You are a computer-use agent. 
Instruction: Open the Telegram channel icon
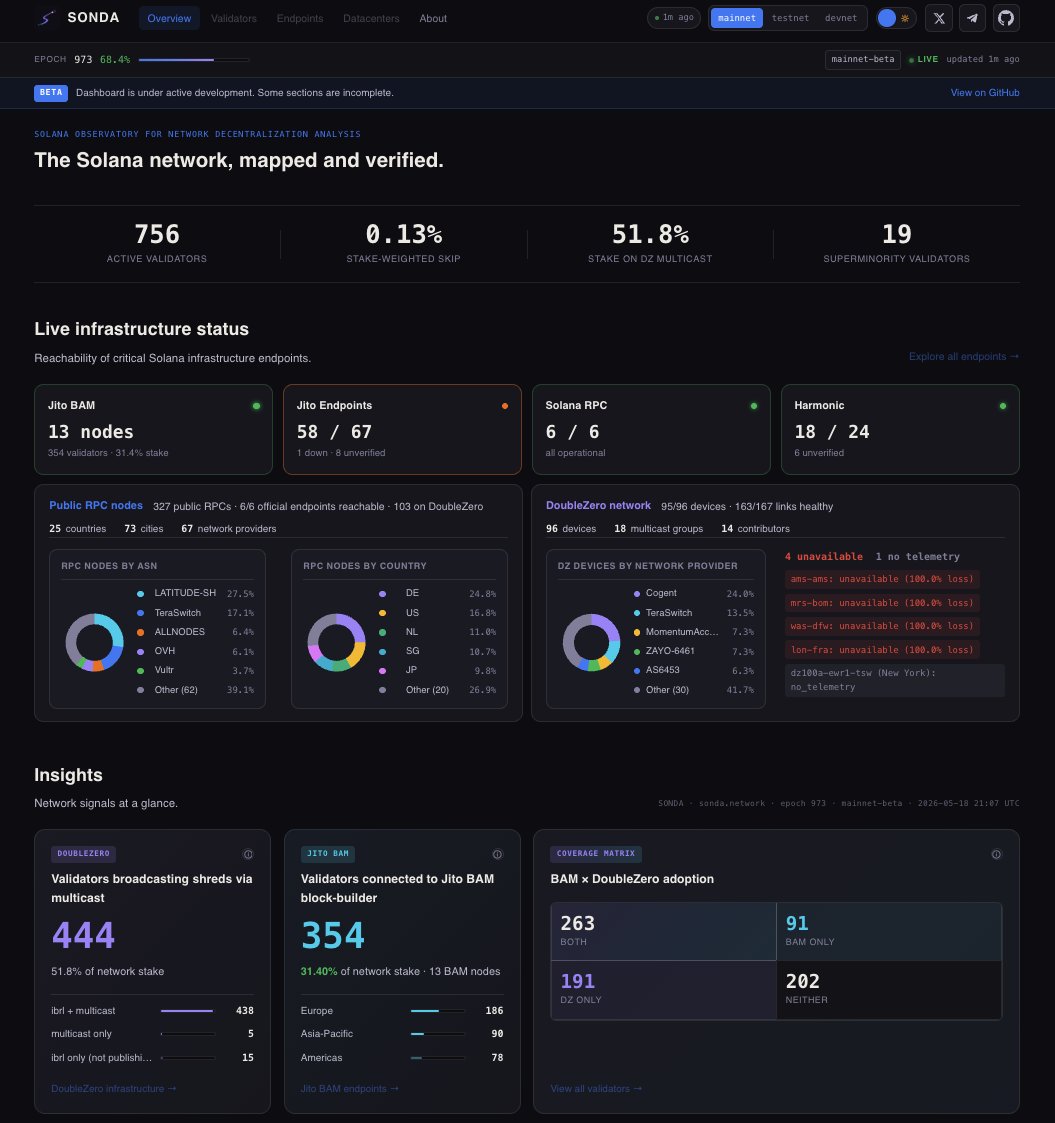pos(973,18)
